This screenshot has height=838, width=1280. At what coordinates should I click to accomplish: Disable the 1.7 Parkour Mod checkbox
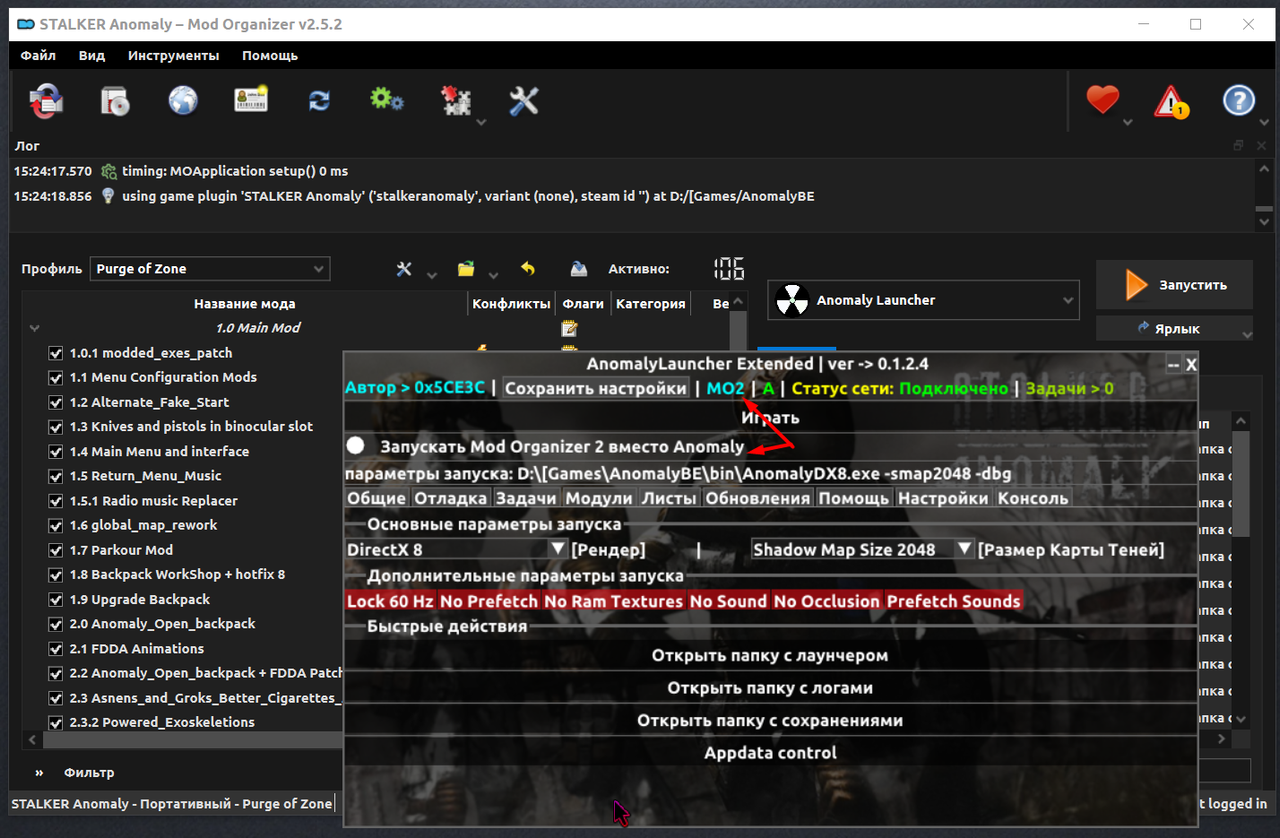click(x=56, y=550)
